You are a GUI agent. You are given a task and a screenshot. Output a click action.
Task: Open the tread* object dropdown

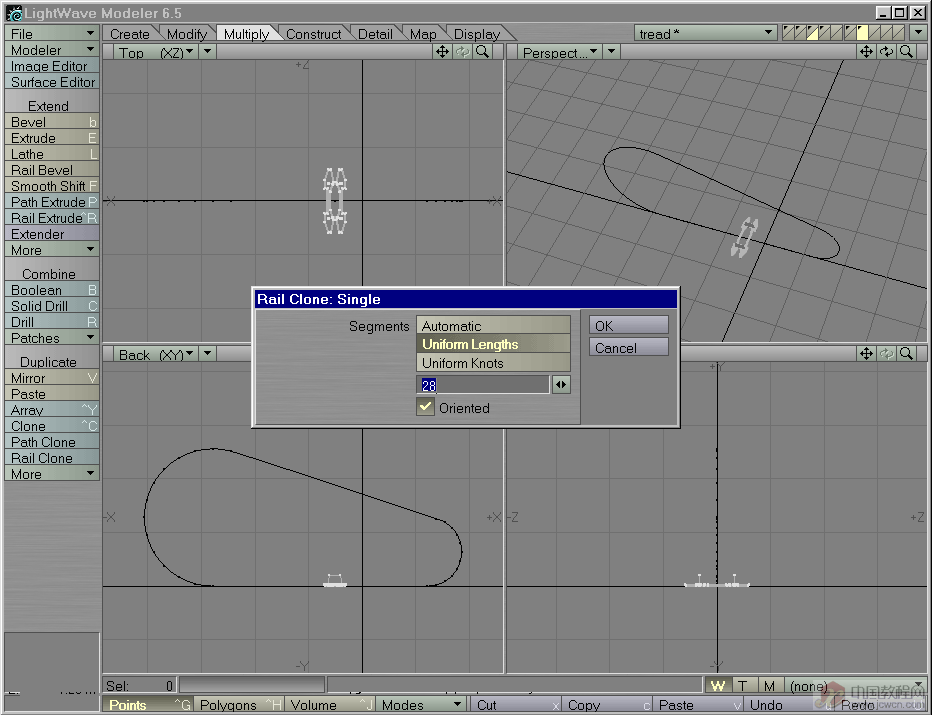point(706,33)
